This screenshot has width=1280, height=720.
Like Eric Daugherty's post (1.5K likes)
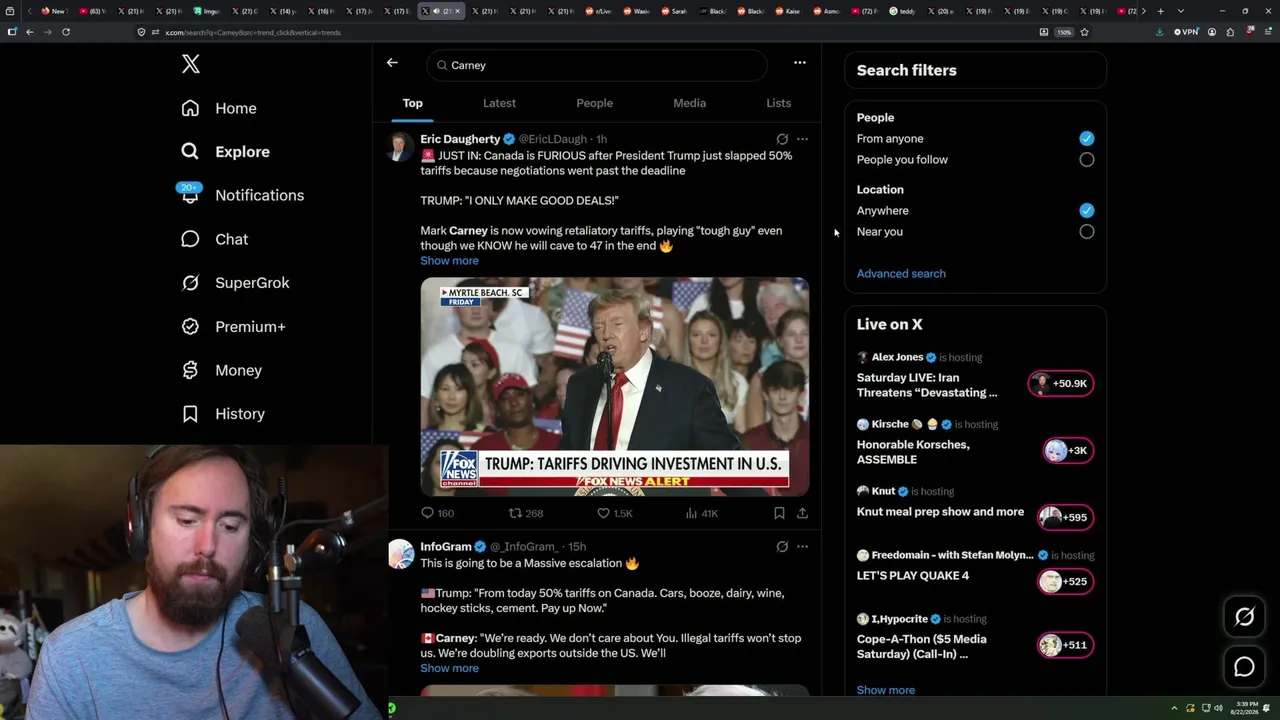pos(615,513)
